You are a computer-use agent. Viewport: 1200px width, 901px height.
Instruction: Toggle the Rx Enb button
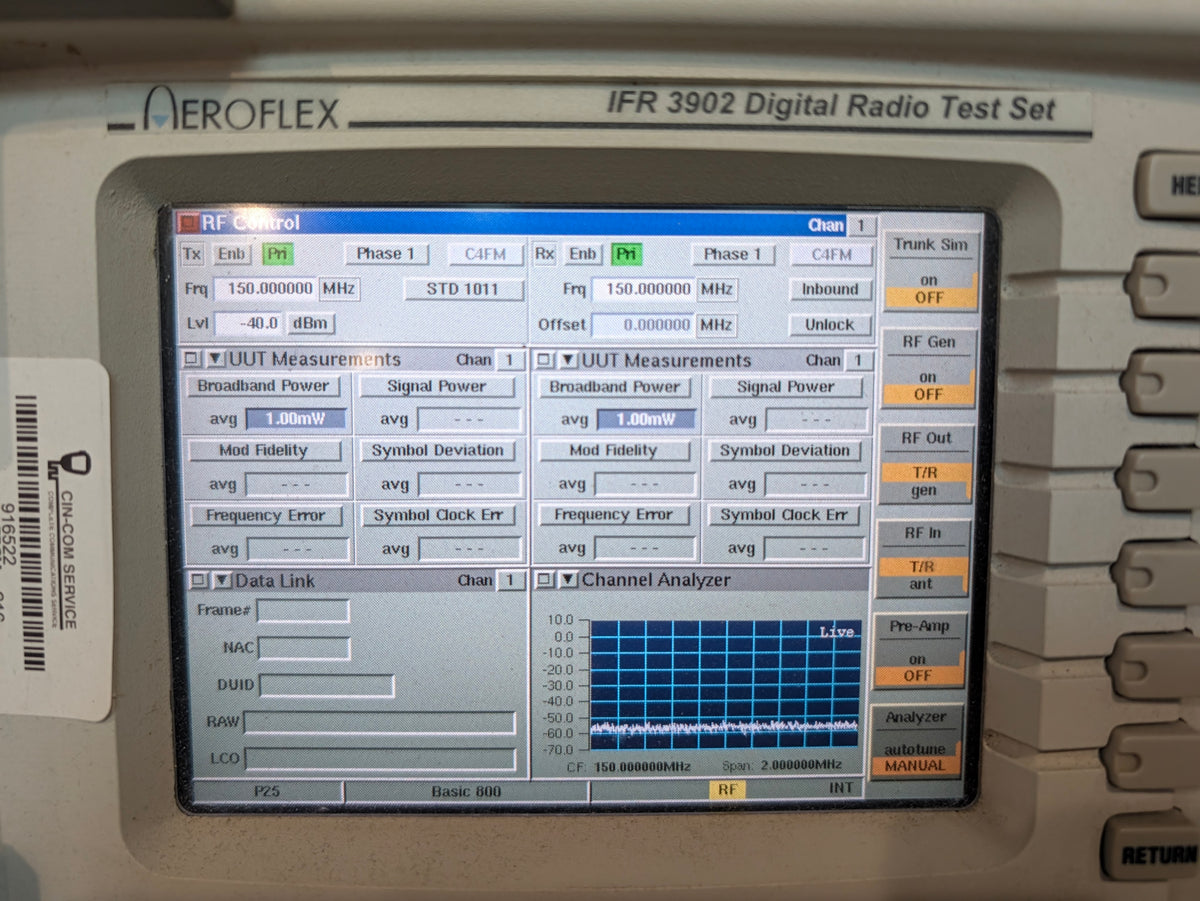point(583,254)
